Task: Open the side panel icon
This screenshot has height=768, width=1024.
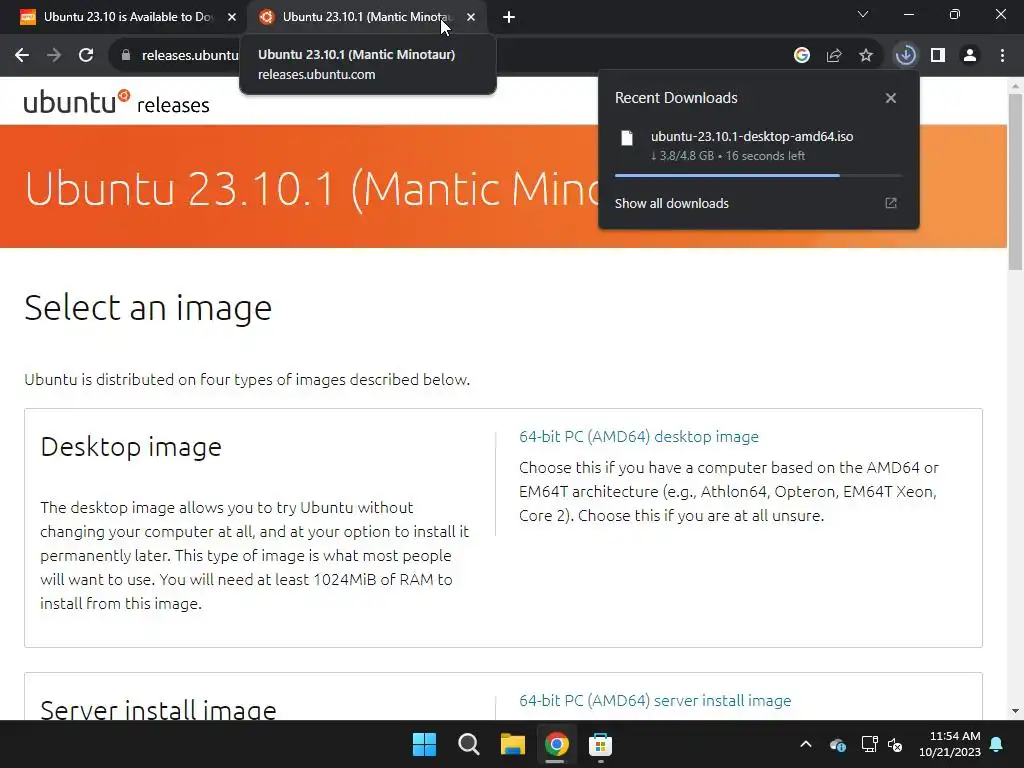Action: point(938,56)
